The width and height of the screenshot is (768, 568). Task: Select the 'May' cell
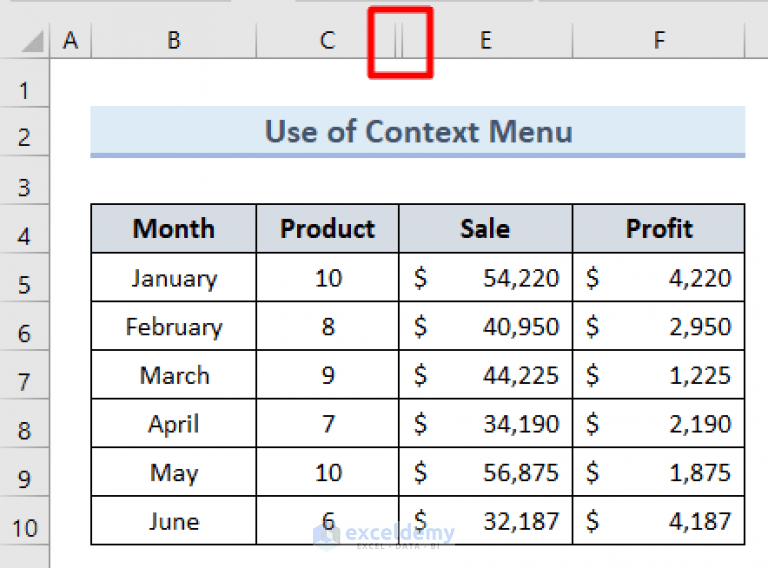pyautogui.click(x=173, y=472)
